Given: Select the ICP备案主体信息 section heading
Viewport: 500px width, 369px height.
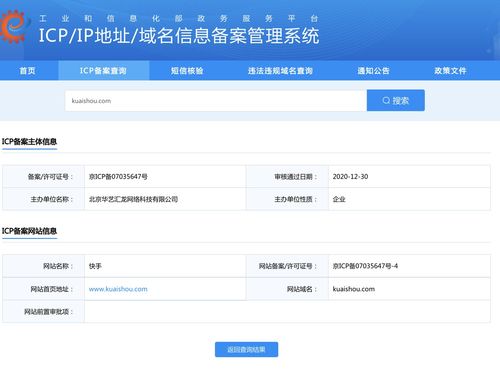Looking at the screenshot, I should point(29,141).
